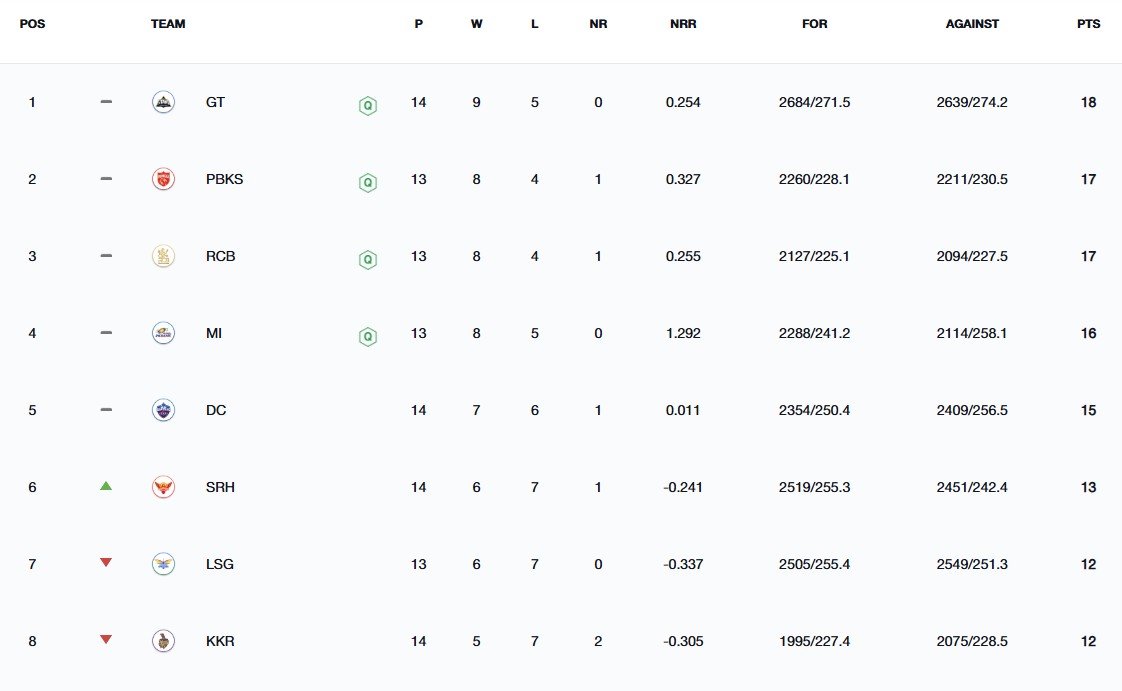Click the FOR value 1995/227.4
1122x691 pixels.
coord(814,641)
